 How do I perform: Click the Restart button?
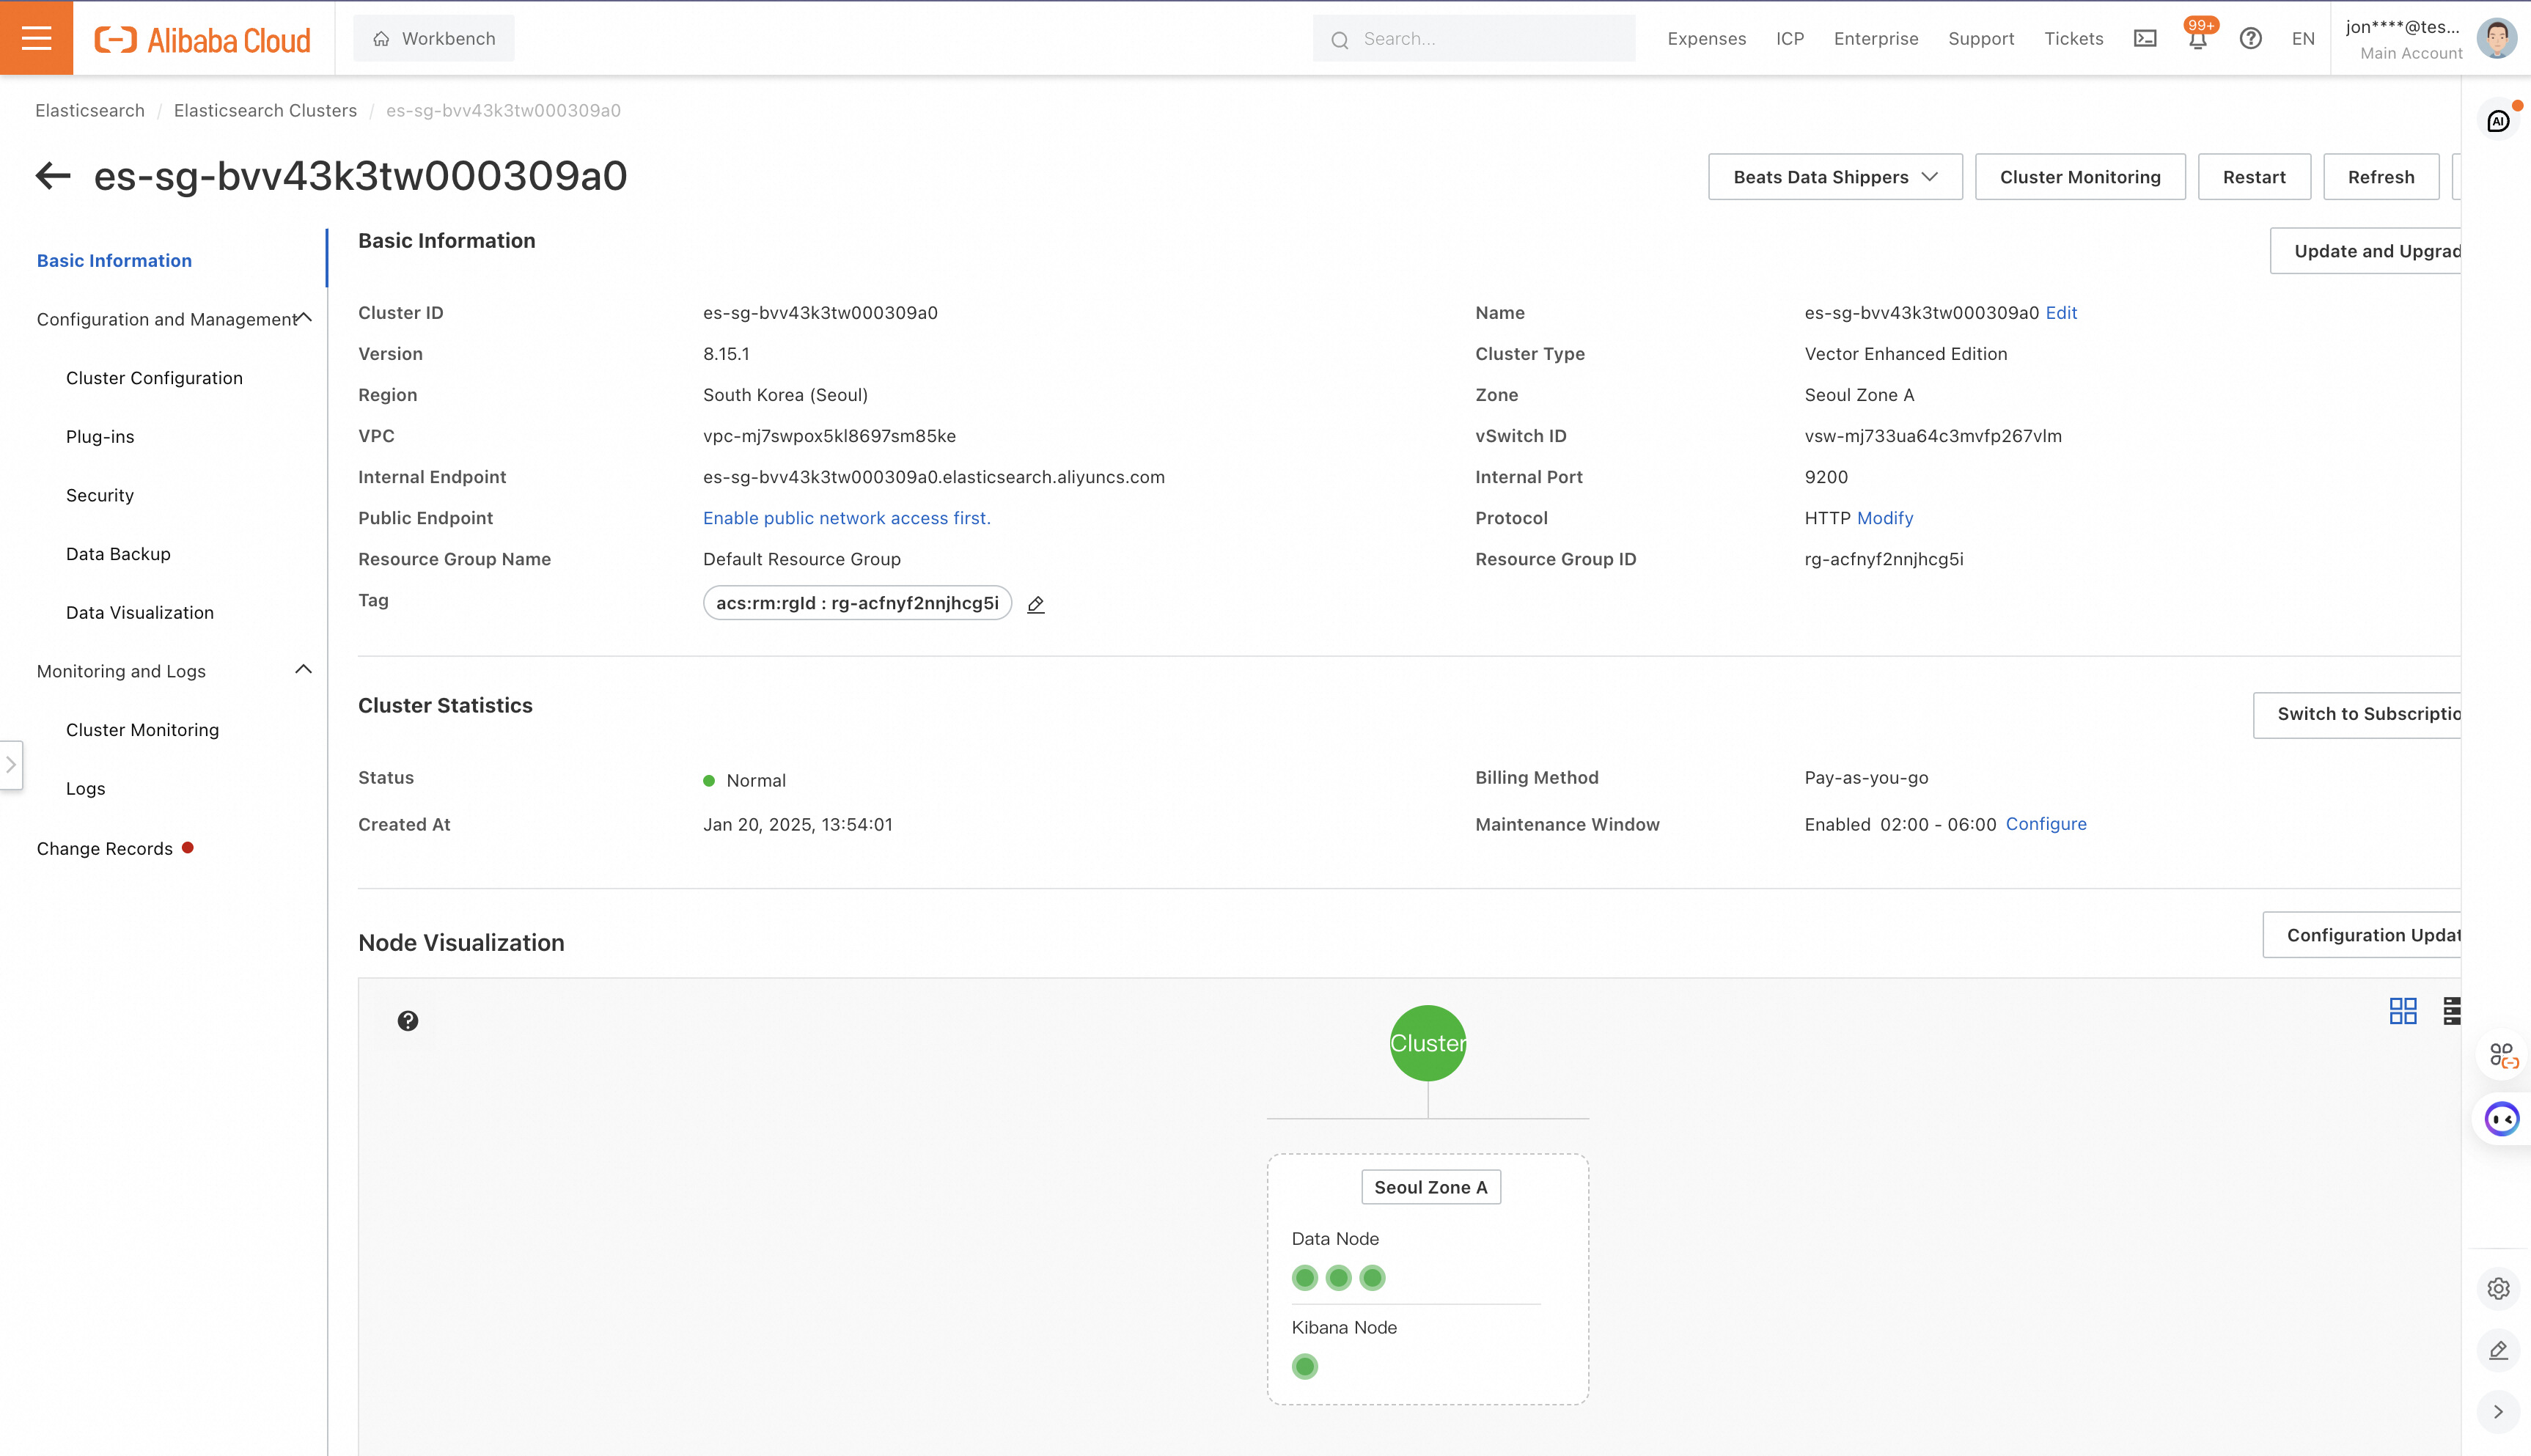[x=2254, y=177]
